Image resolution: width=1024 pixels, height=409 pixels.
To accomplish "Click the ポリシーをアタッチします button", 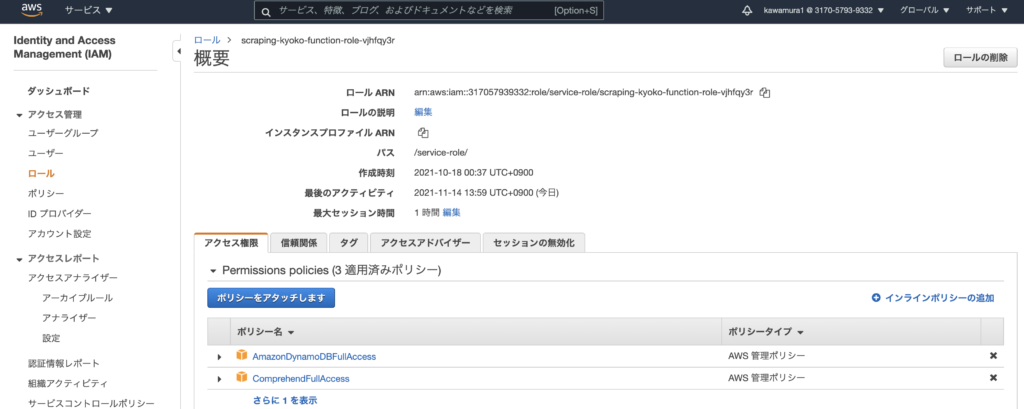I will 271,298.
